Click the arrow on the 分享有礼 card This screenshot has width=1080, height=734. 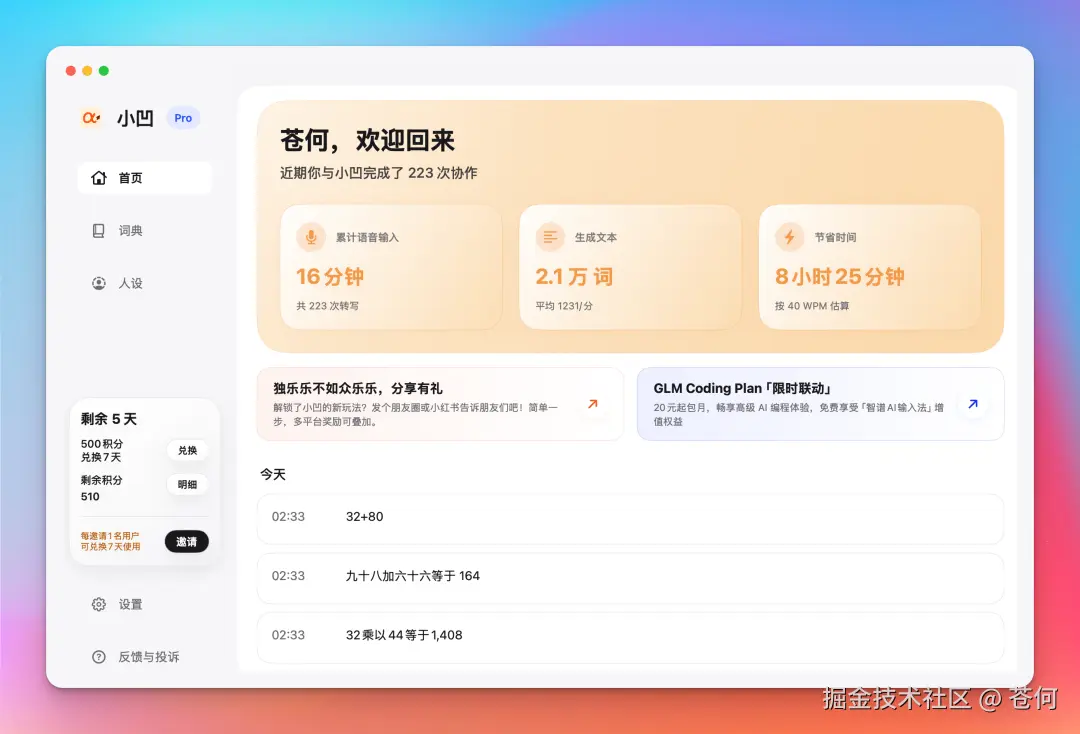593,404
